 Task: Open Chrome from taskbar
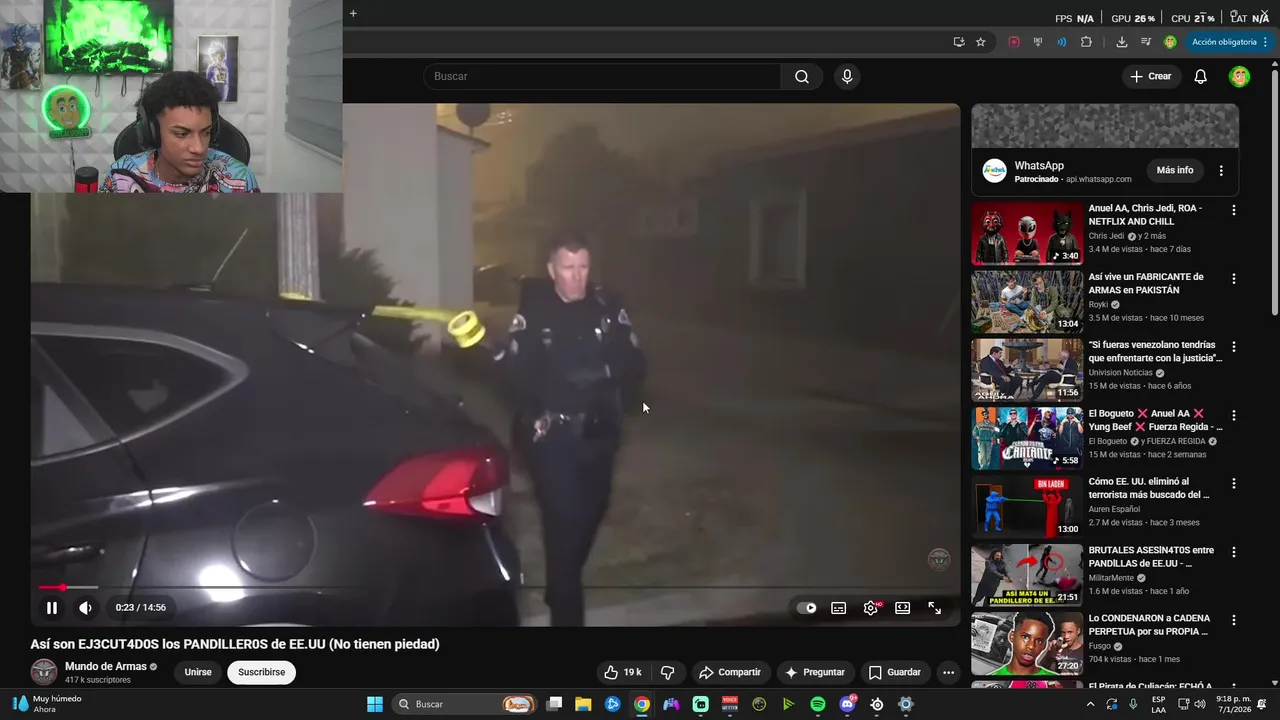pos(642,704)
